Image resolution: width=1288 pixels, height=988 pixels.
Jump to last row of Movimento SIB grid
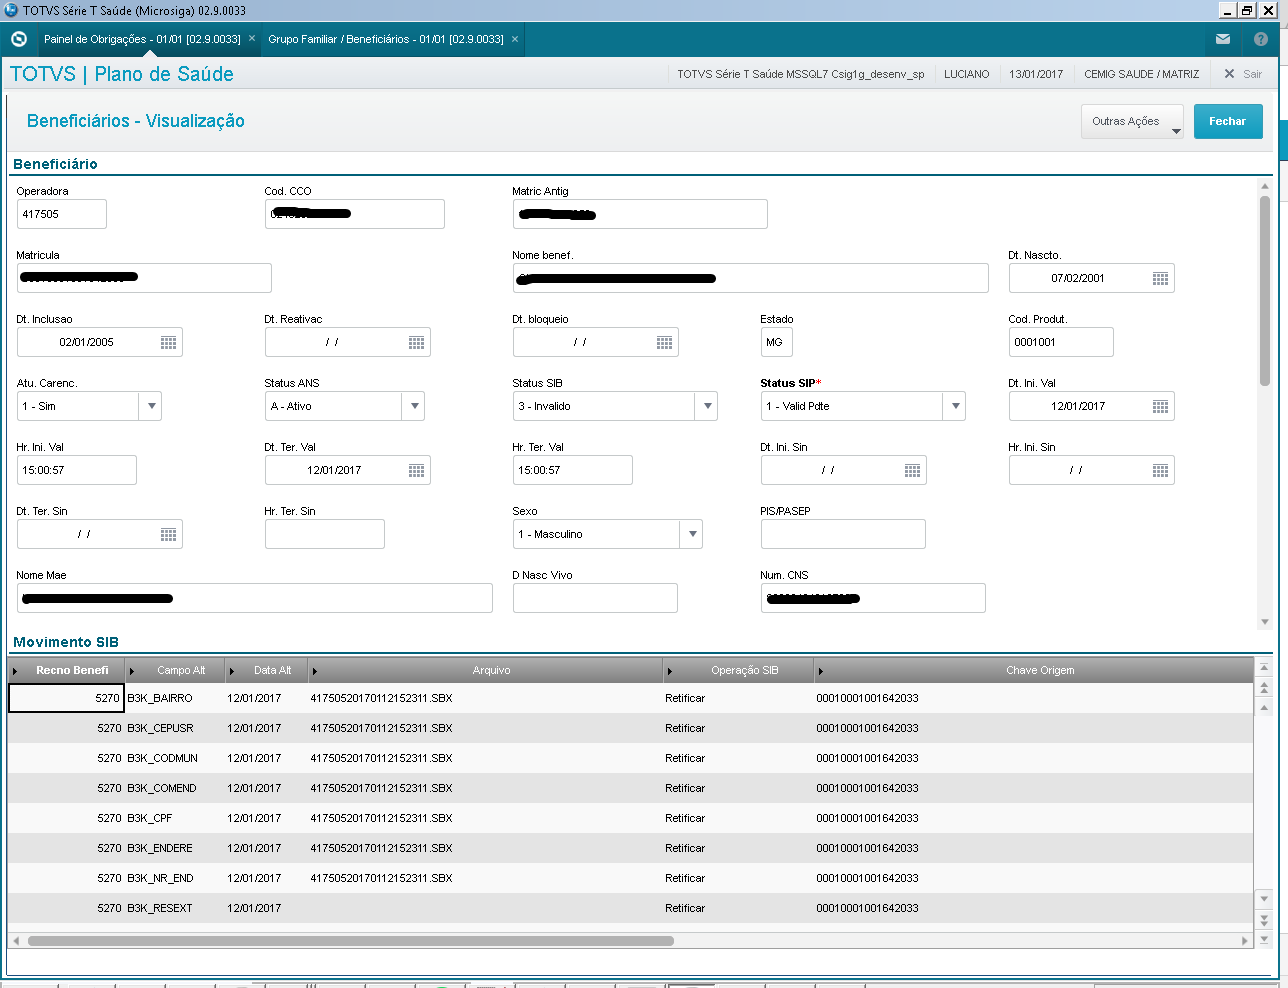(x=1264, y=939)
